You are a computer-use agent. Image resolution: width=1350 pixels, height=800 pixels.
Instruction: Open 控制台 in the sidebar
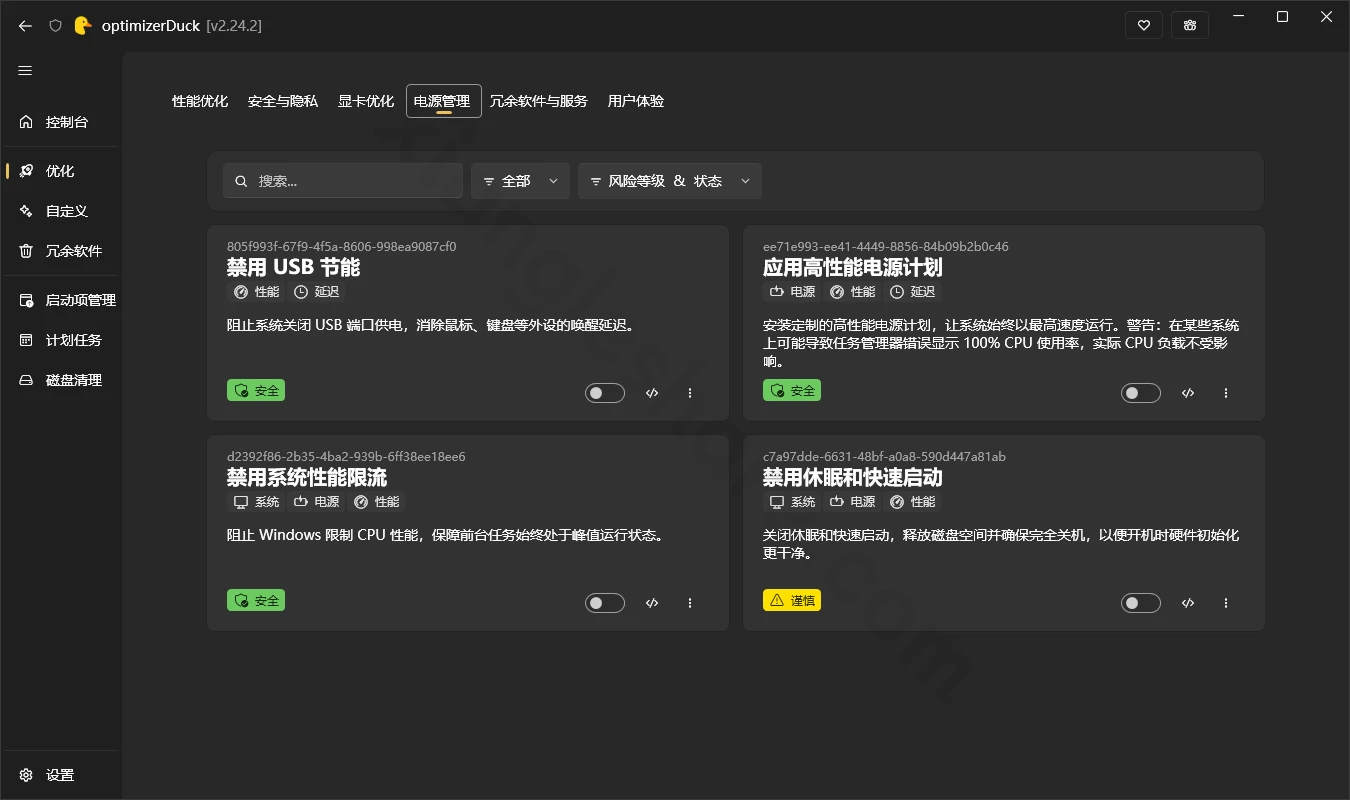62,122
